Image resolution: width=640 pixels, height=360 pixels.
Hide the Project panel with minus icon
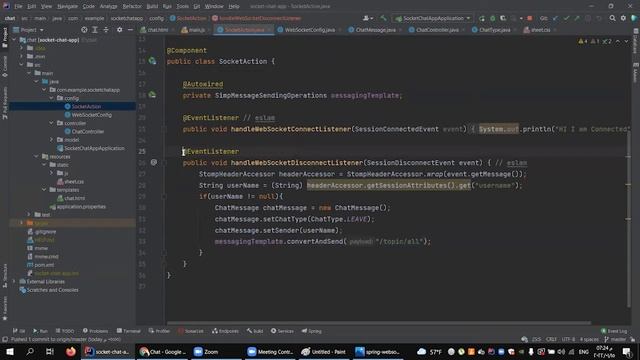click(x=130, y=30)
